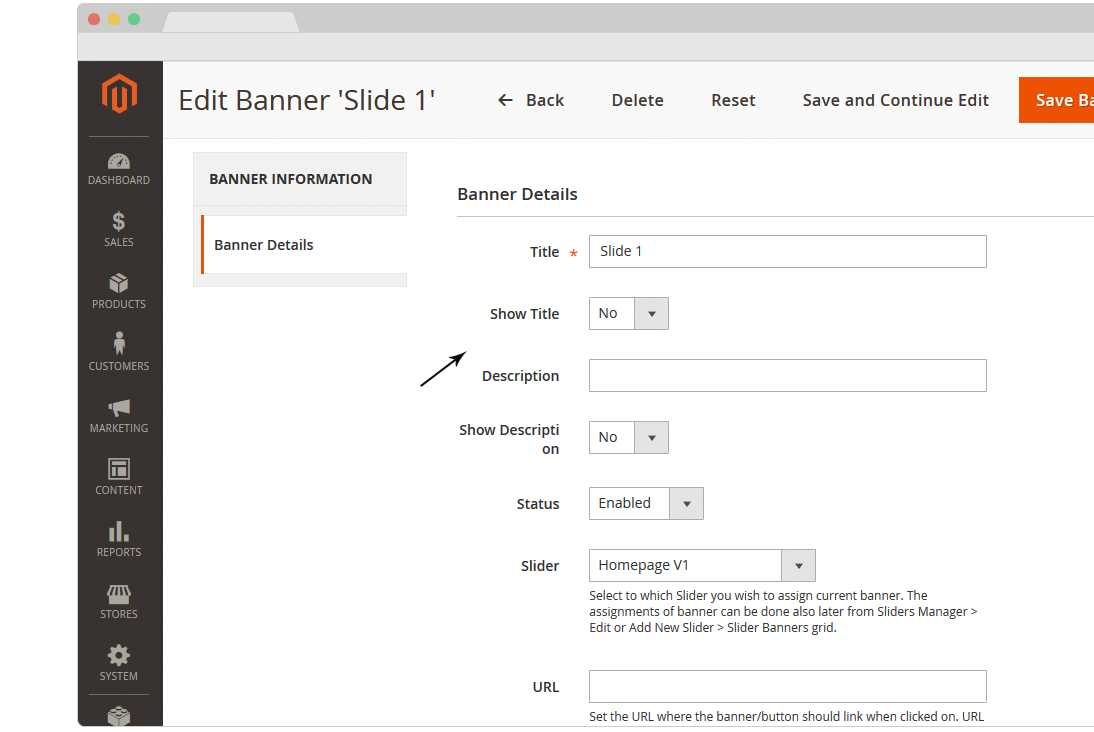Open the System gear icon
The width and height of the screenshot is (1094, 732).
coord(119,656)
